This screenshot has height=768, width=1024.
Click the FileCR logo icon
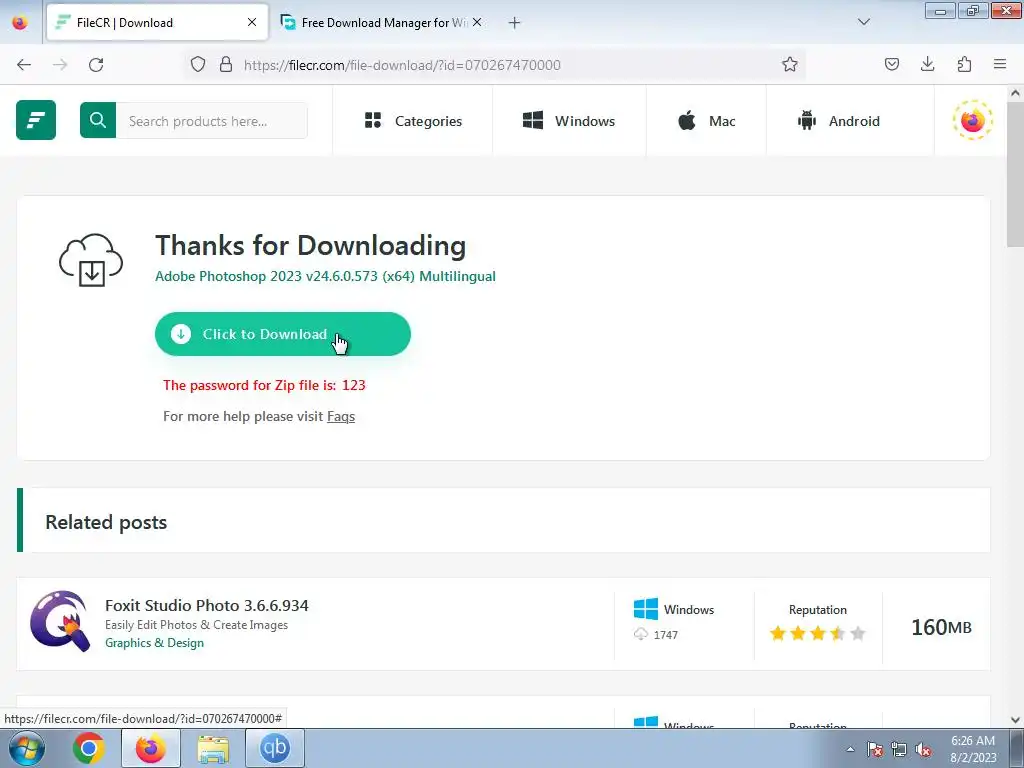click(36, 120)
